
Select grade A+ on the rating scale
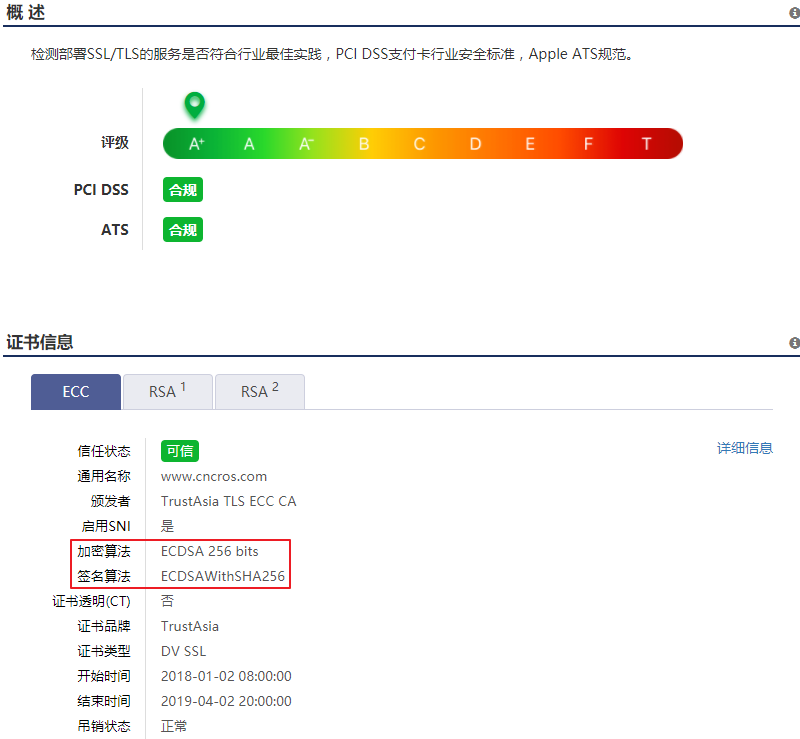[194, 143]
